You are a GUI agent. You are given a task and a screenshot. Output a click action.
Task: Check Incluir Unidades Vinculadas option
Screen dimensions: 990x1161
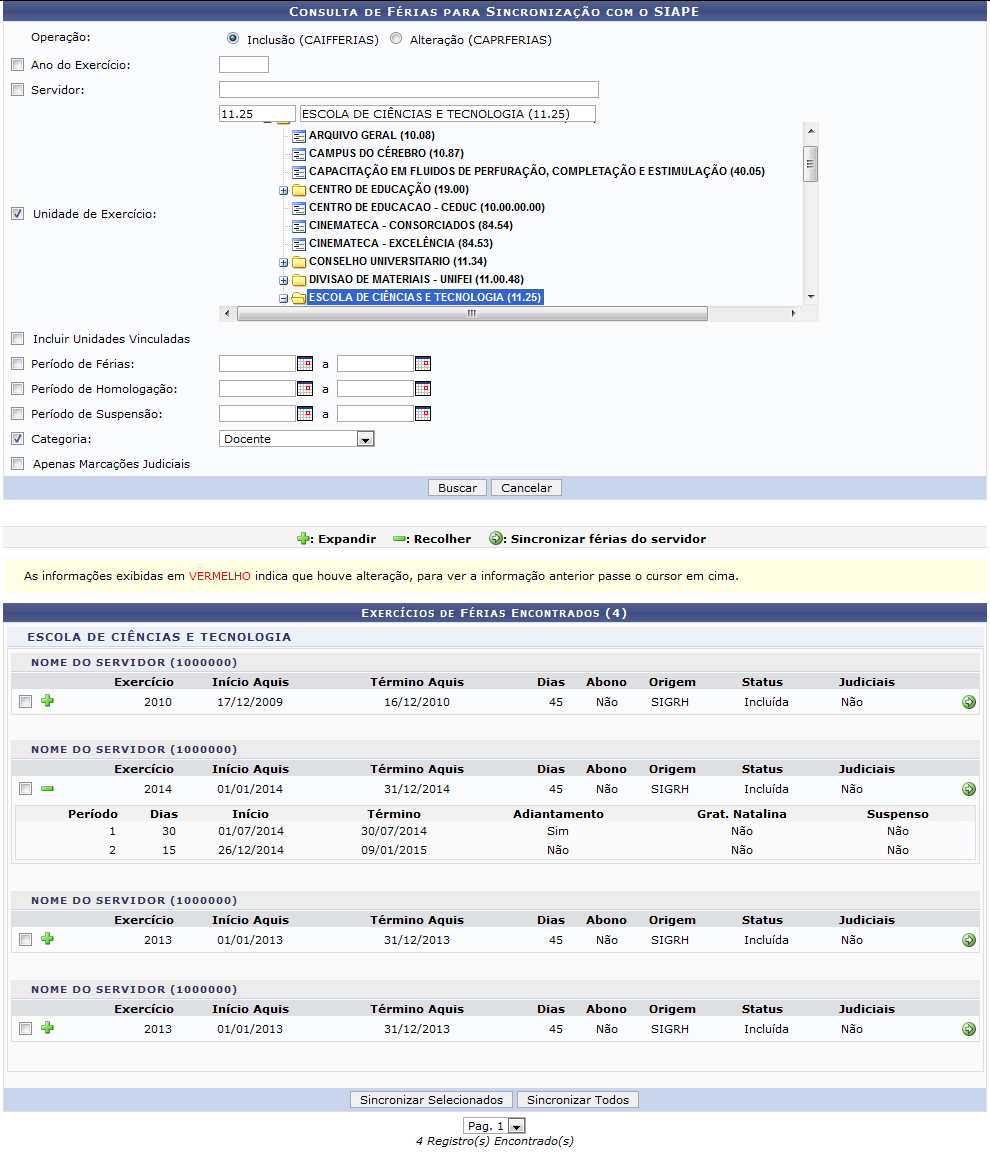click(x=17, y=339)
